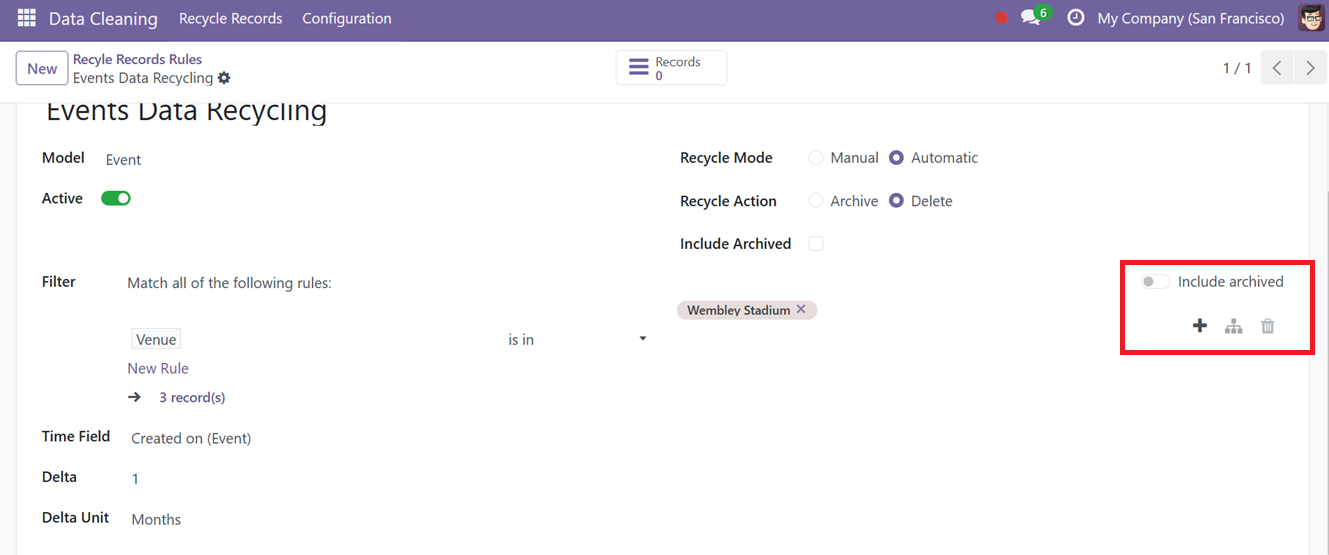Open the messages chat icon

coord(1031,18)
